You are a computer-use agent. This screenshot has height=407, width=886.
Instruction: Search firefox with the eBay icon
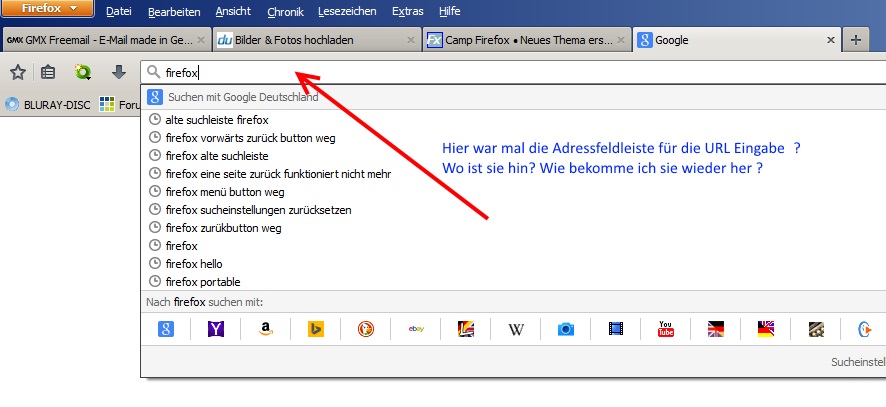click(416, 329)
